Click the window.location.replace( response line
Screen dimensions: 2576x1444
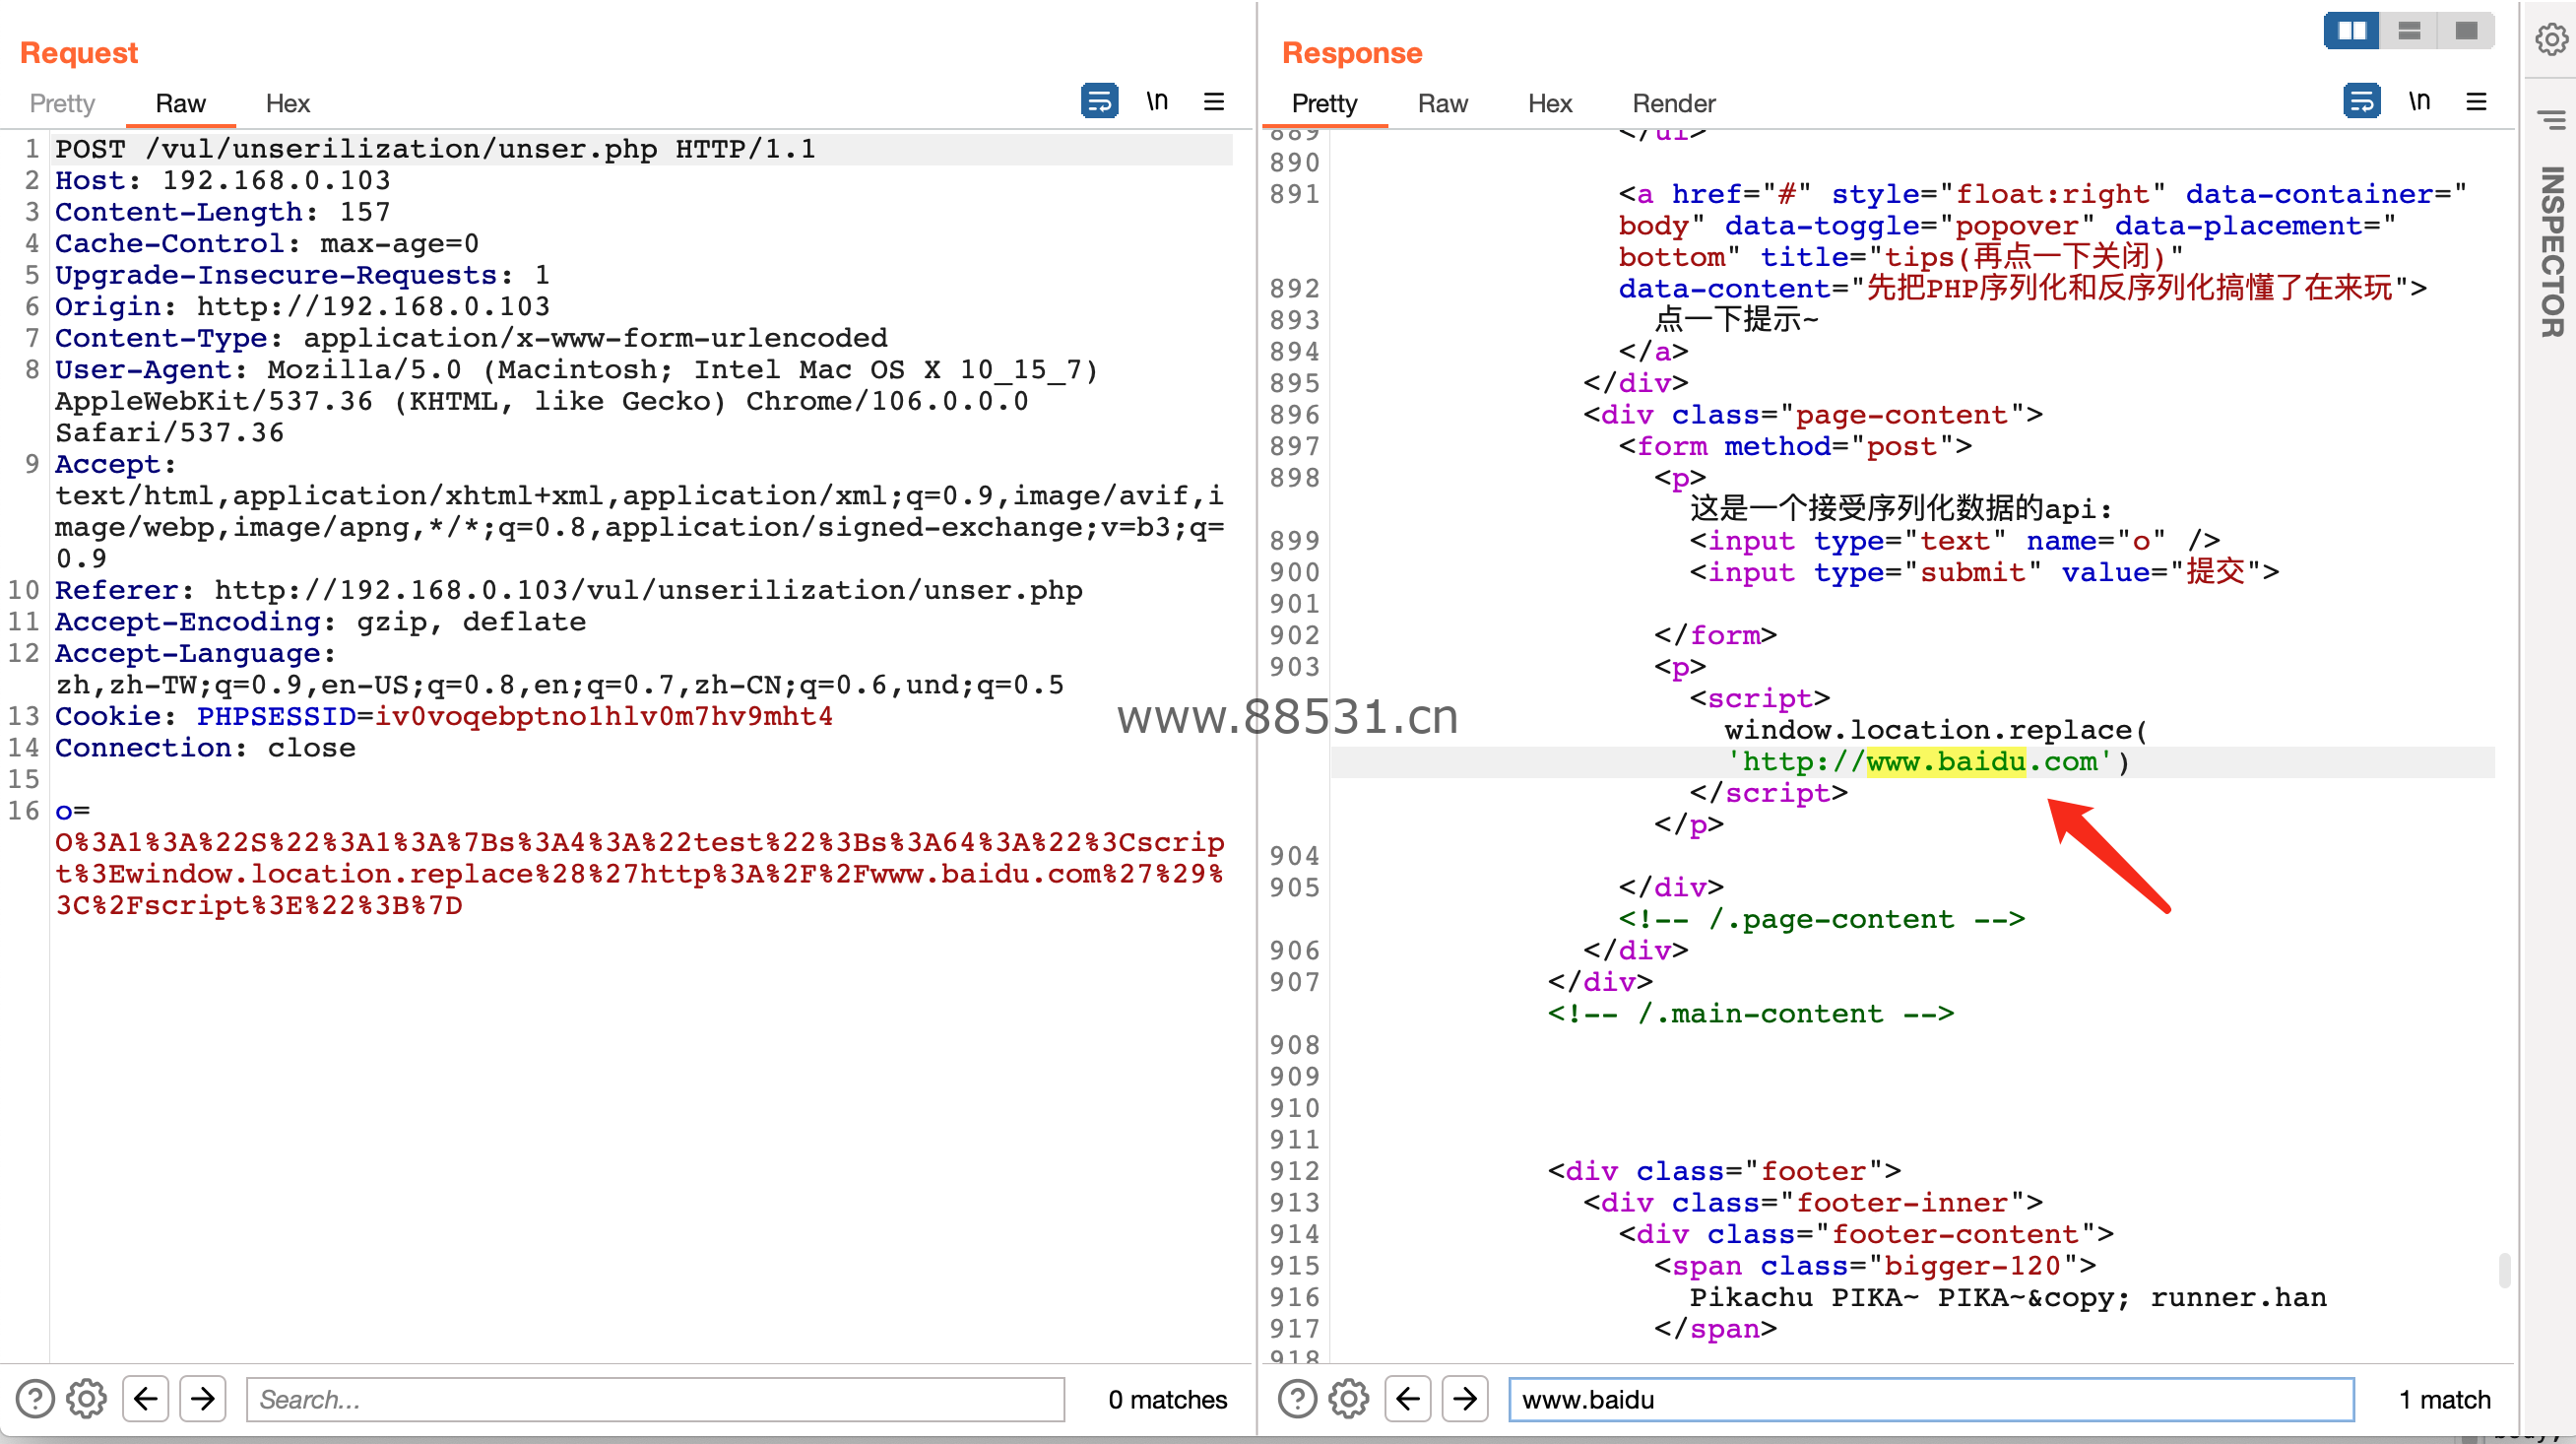pos(1935,730)
